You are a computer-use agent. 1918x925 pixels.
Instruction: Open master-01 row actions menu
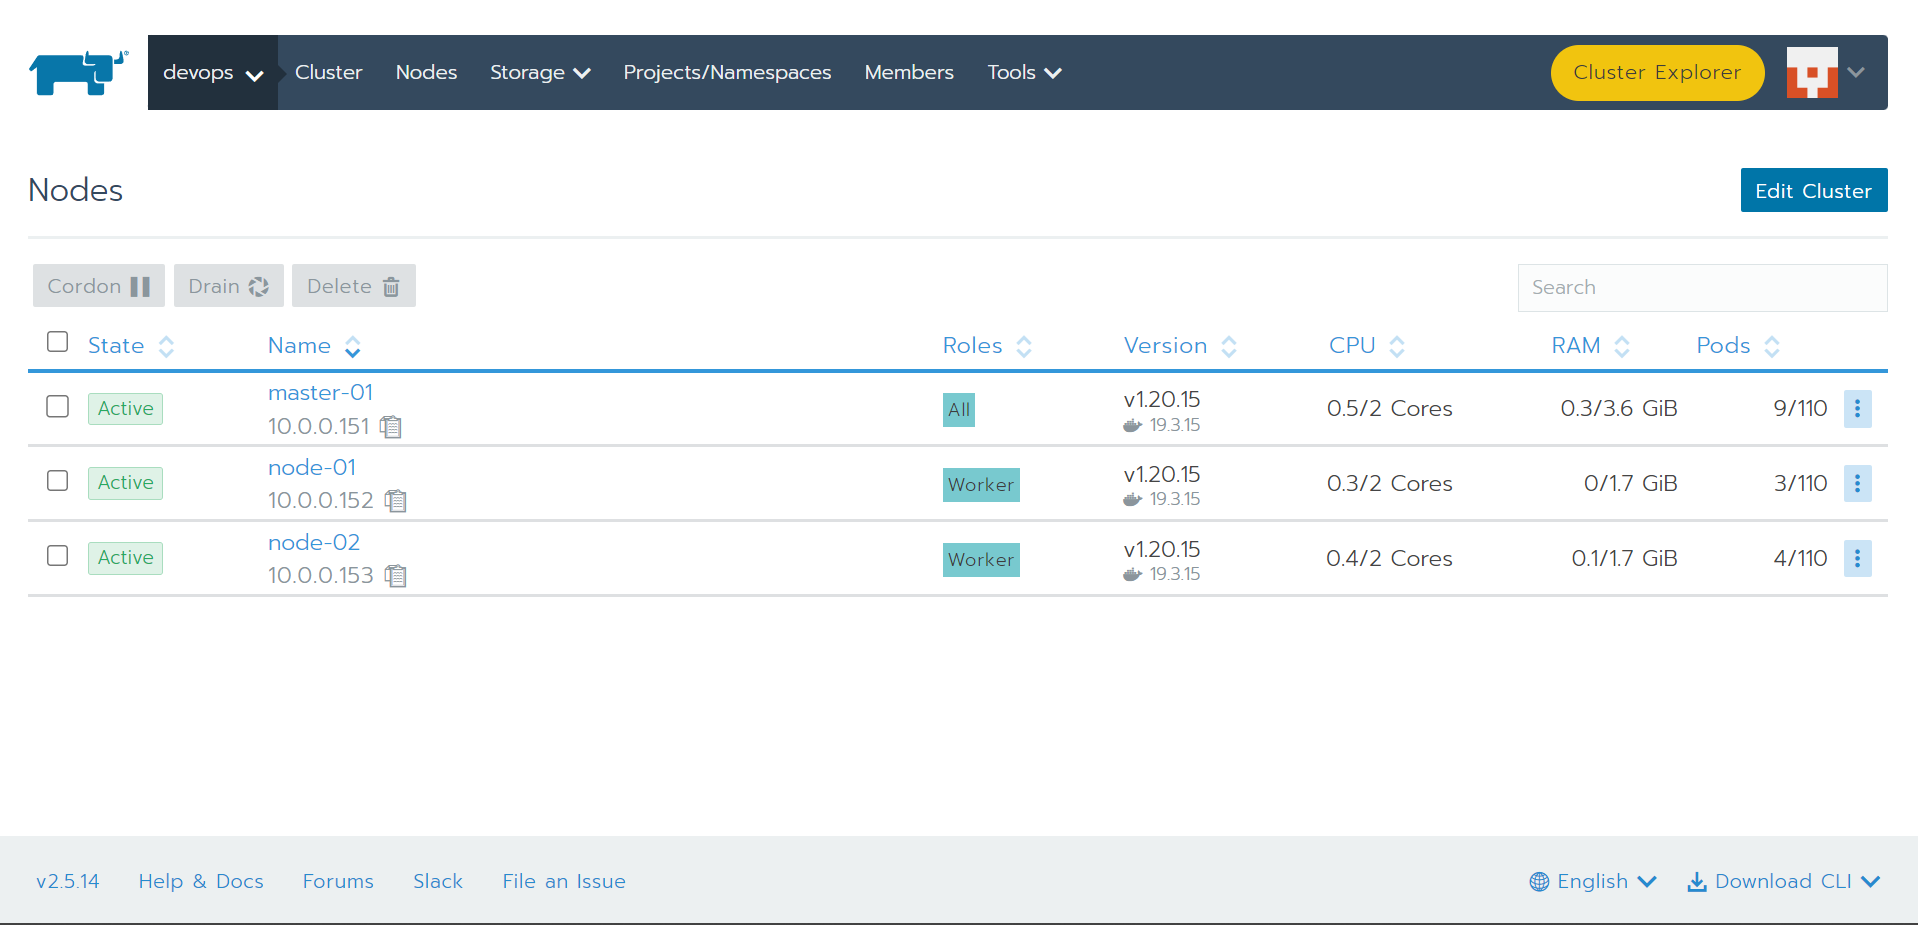click(x=1857, y=408)
